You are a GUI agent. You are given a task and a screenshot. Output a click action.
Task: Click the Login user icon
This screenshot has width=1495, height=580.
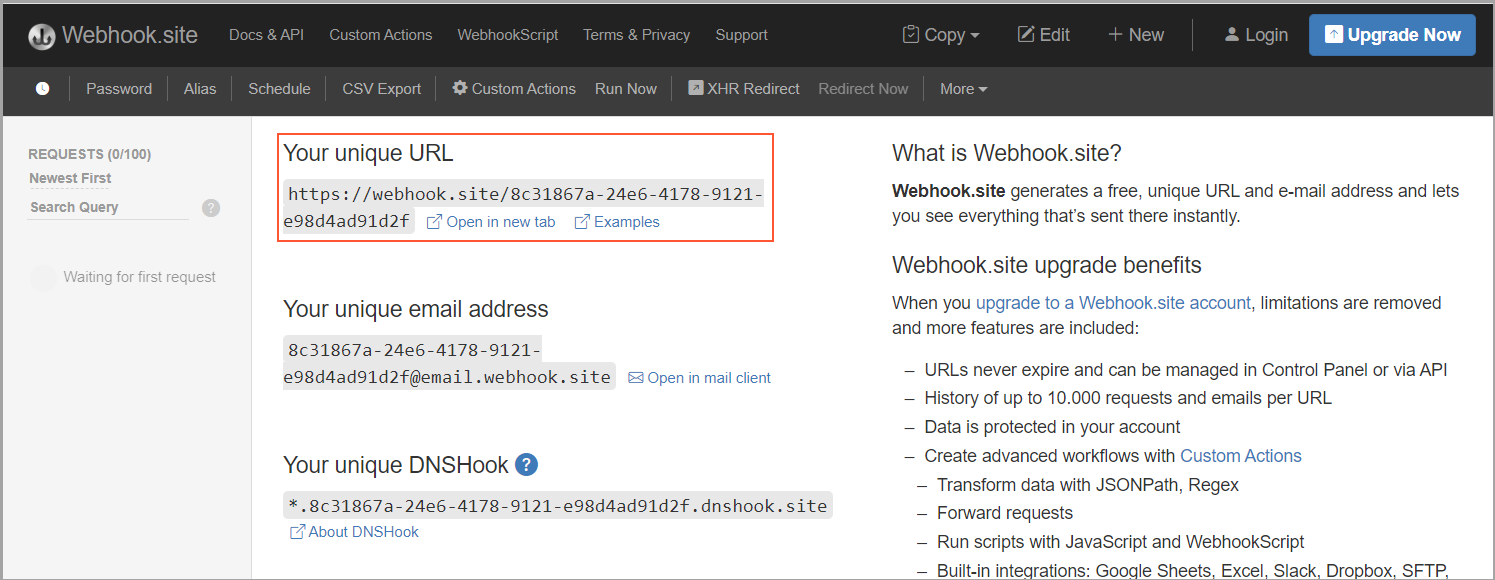(x=1232, y=35)
